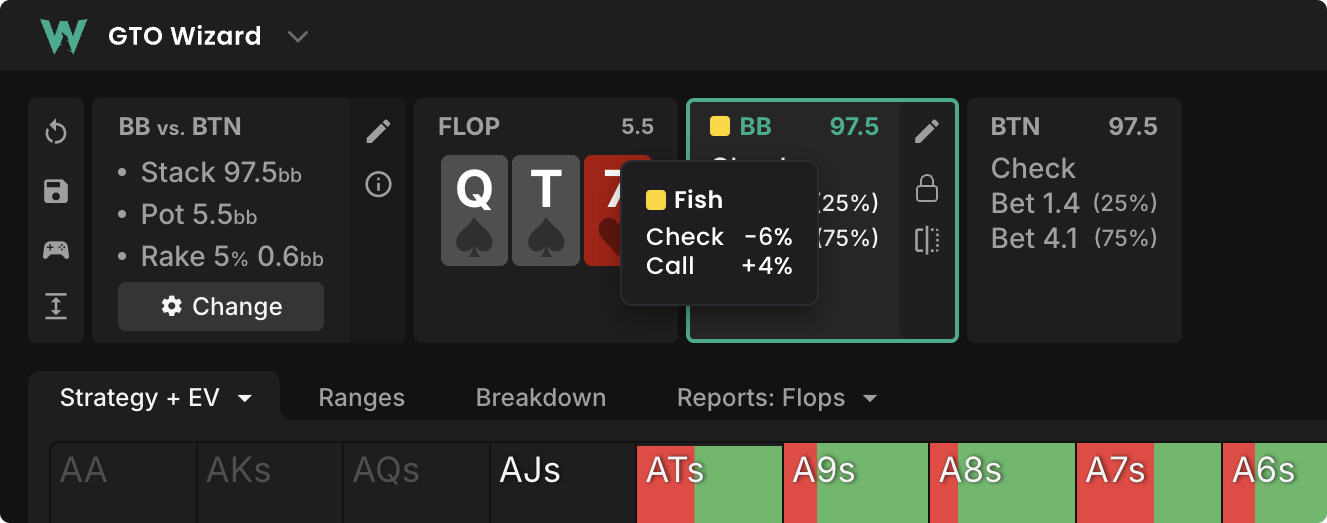The width and height of the screenshot is (1327, 523).
Task: Click the reset/undo arrow icon in sidebar
Action: 56,133
